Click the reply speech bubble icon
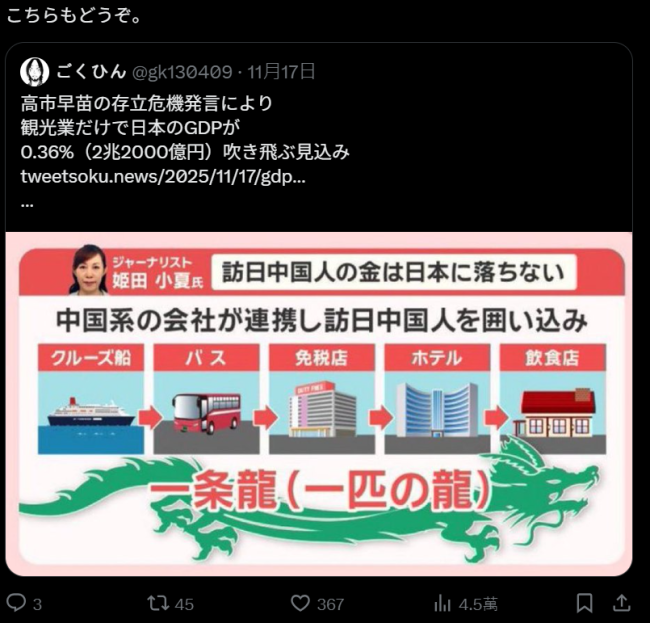 16,602
